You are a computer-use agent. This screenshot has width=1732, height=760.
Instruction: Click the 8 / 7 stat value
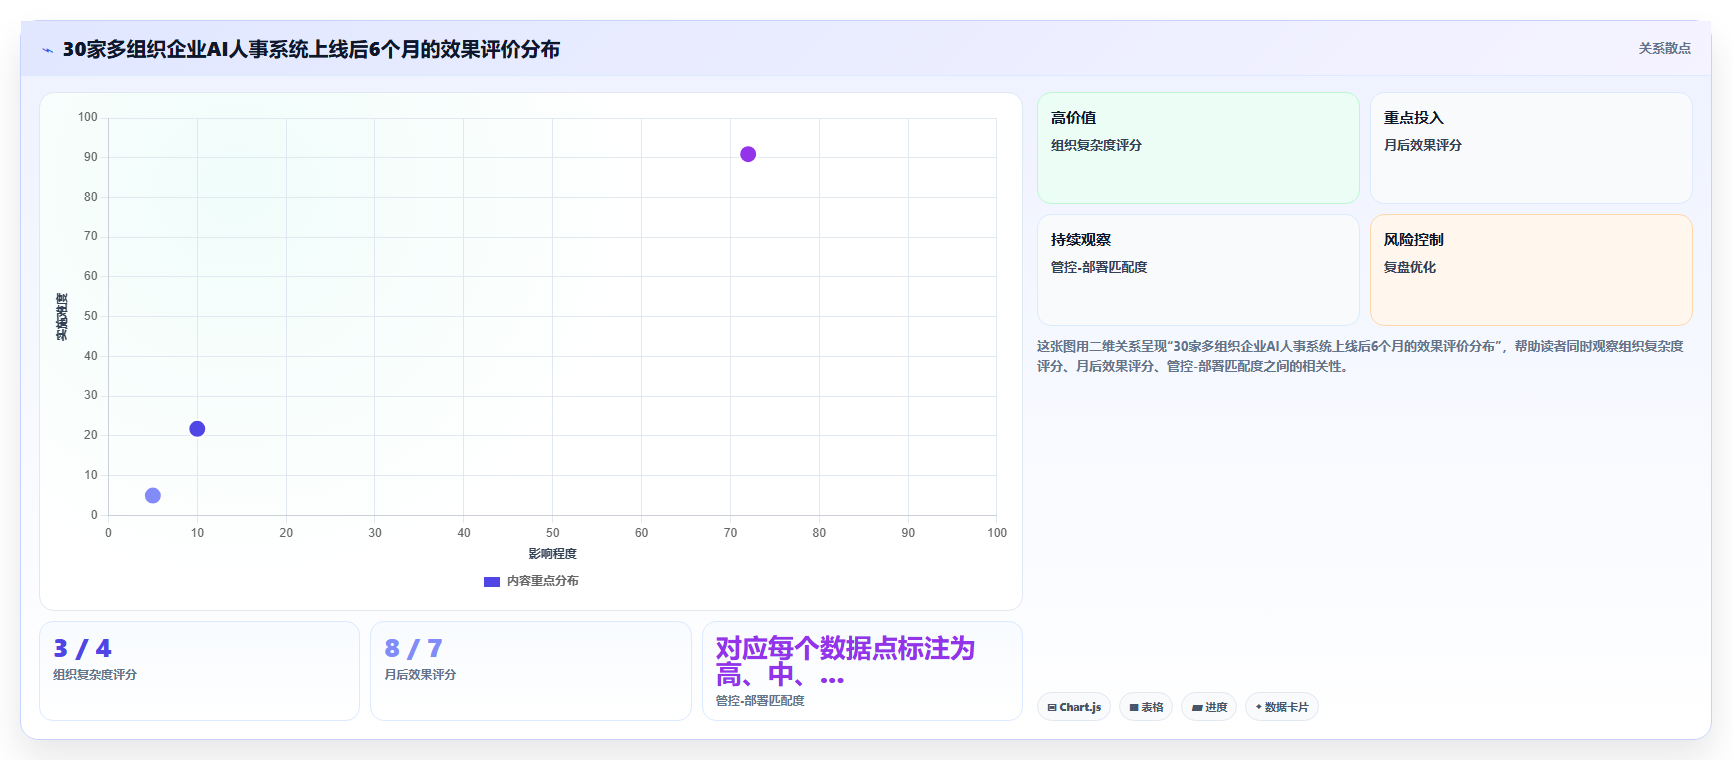(x=413, y=648)
